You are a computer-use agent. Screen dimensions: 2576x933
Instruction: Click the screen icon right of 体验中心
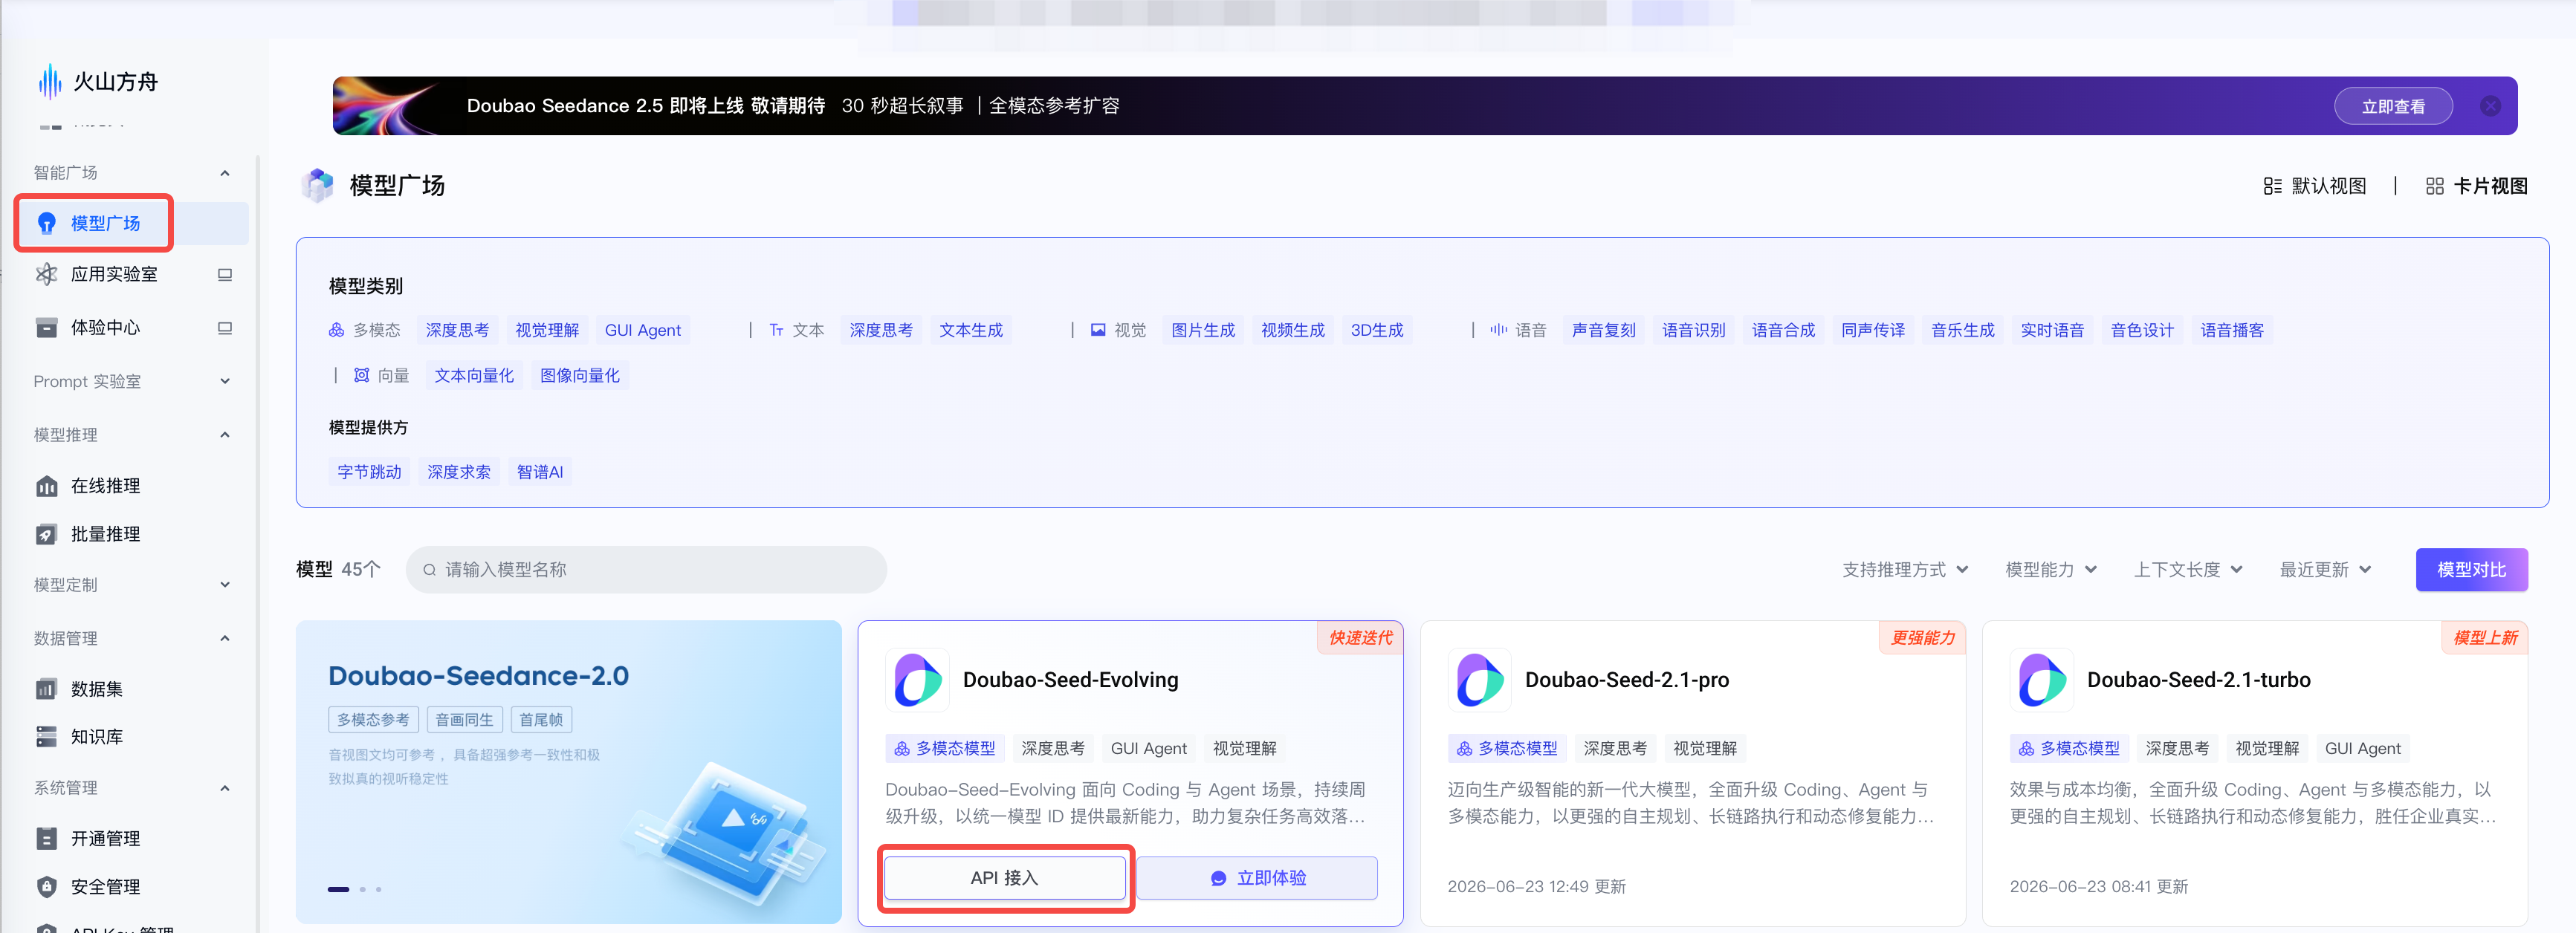[225, 328]
